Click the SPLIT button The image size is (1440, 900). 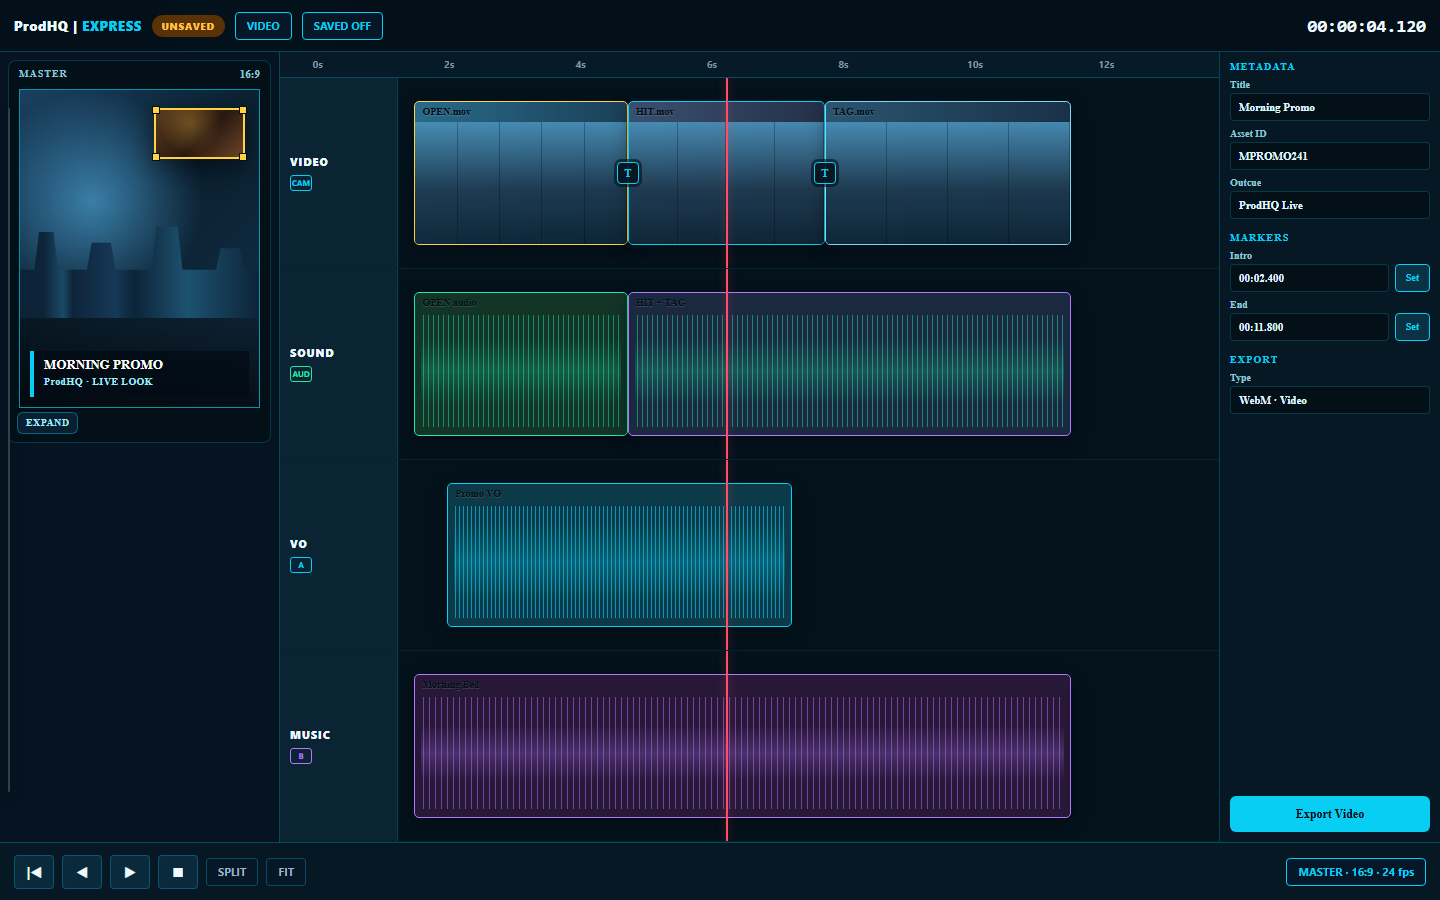[x=232, y=872]
